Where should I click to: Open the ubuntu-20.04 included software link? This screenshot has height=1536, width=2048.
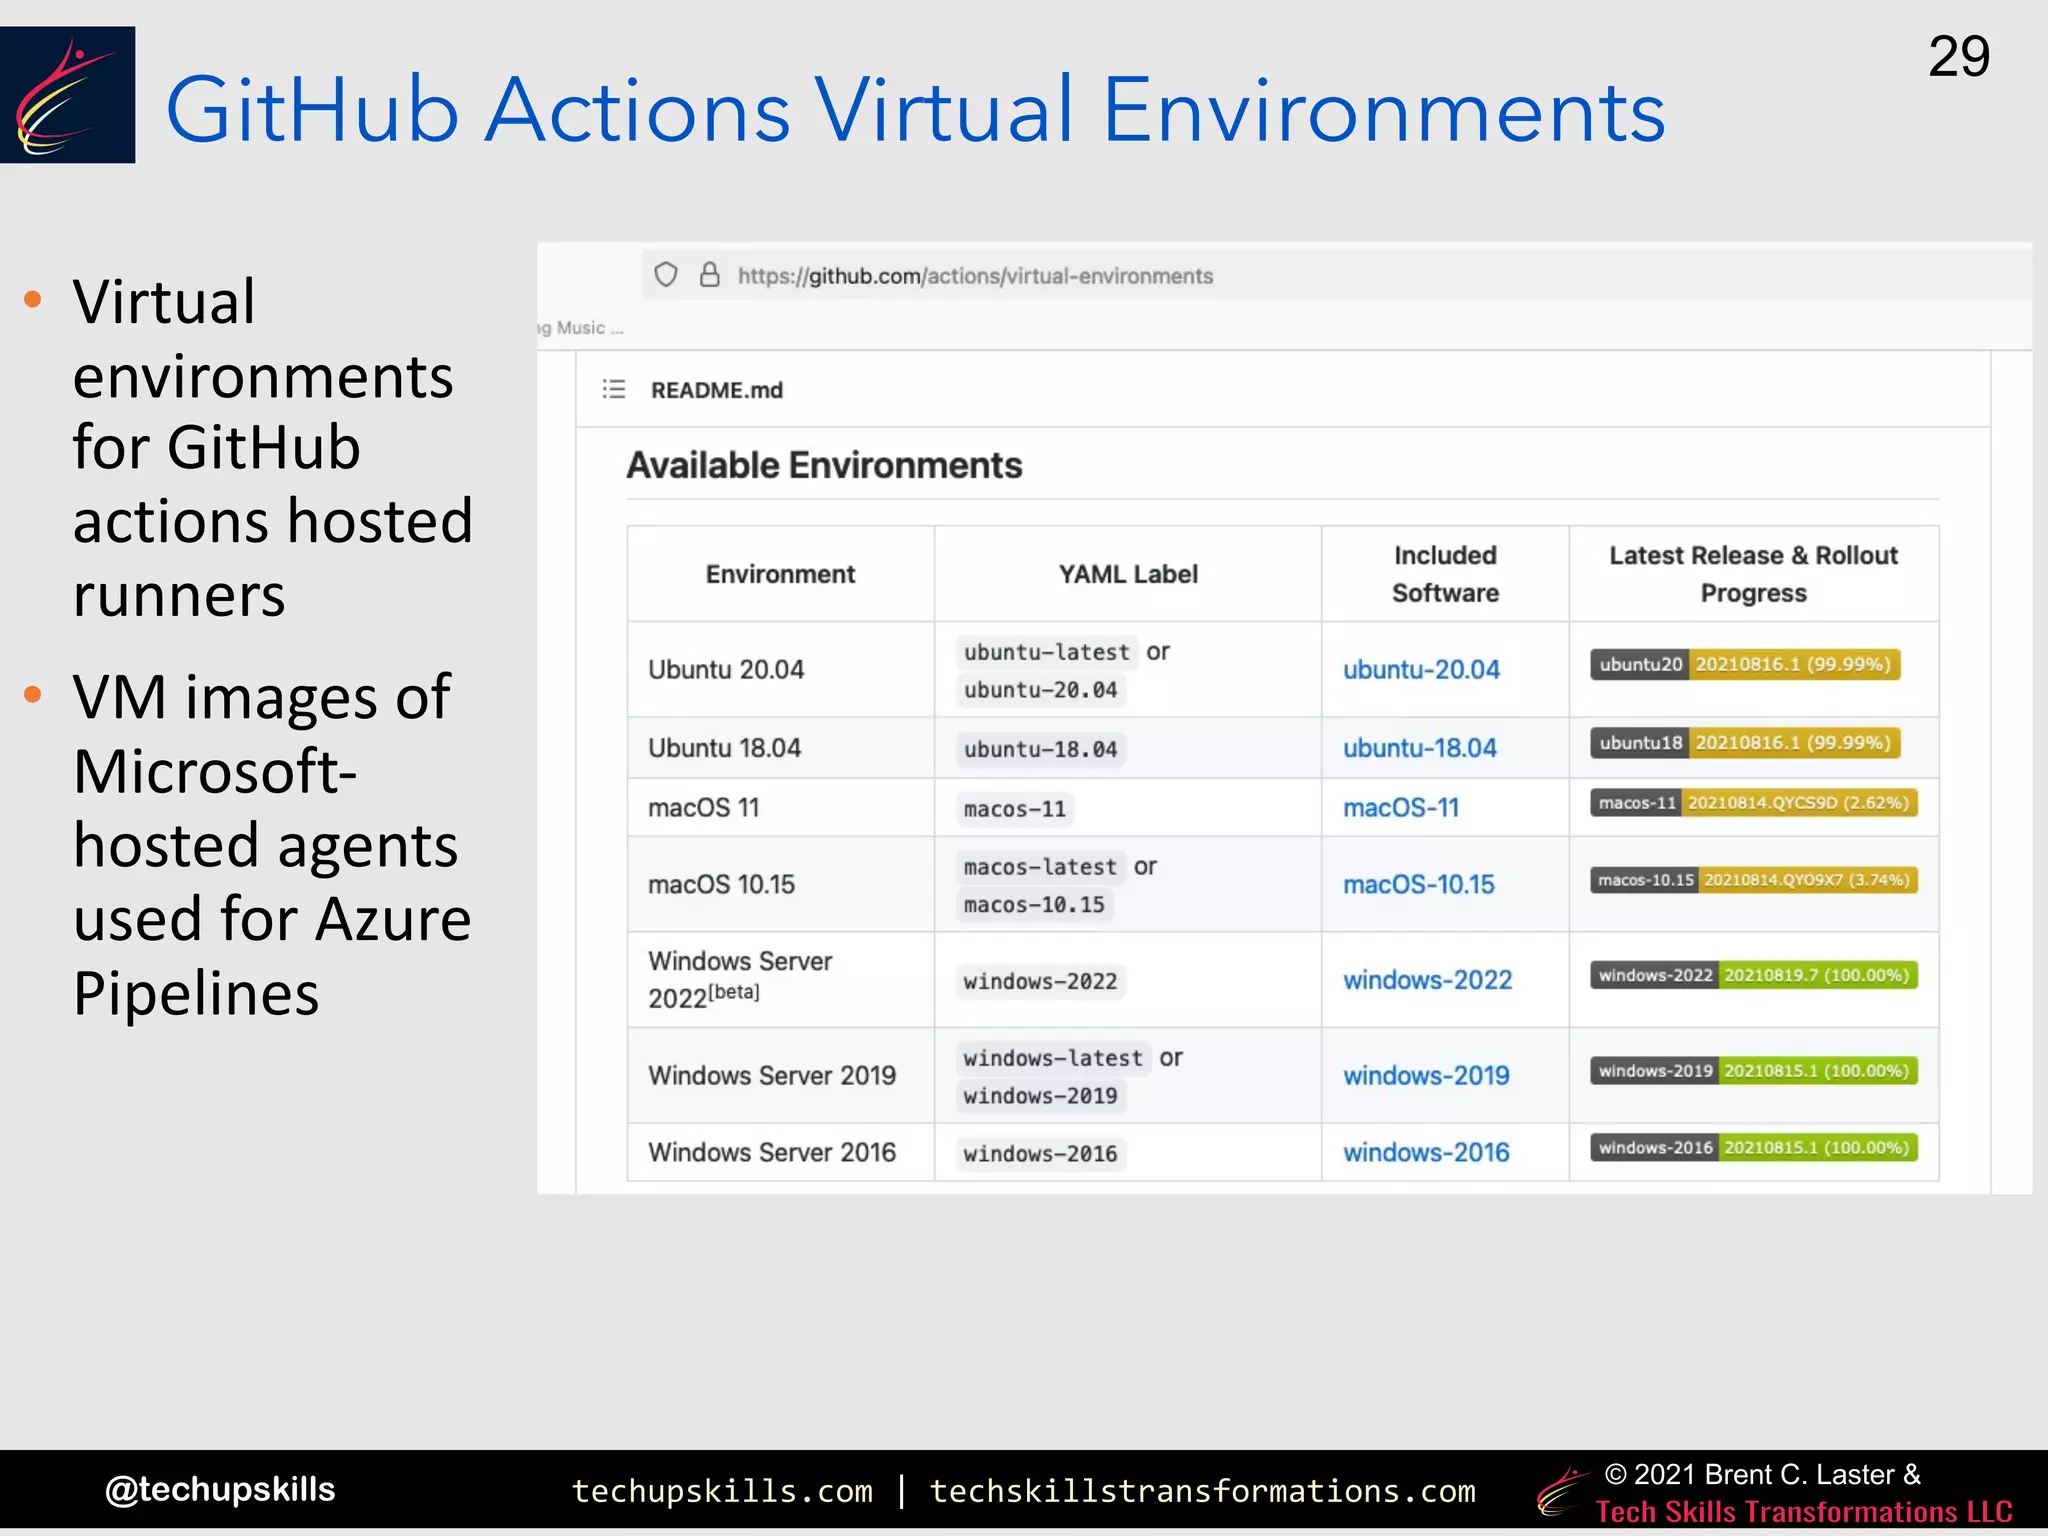point(1421,669)
